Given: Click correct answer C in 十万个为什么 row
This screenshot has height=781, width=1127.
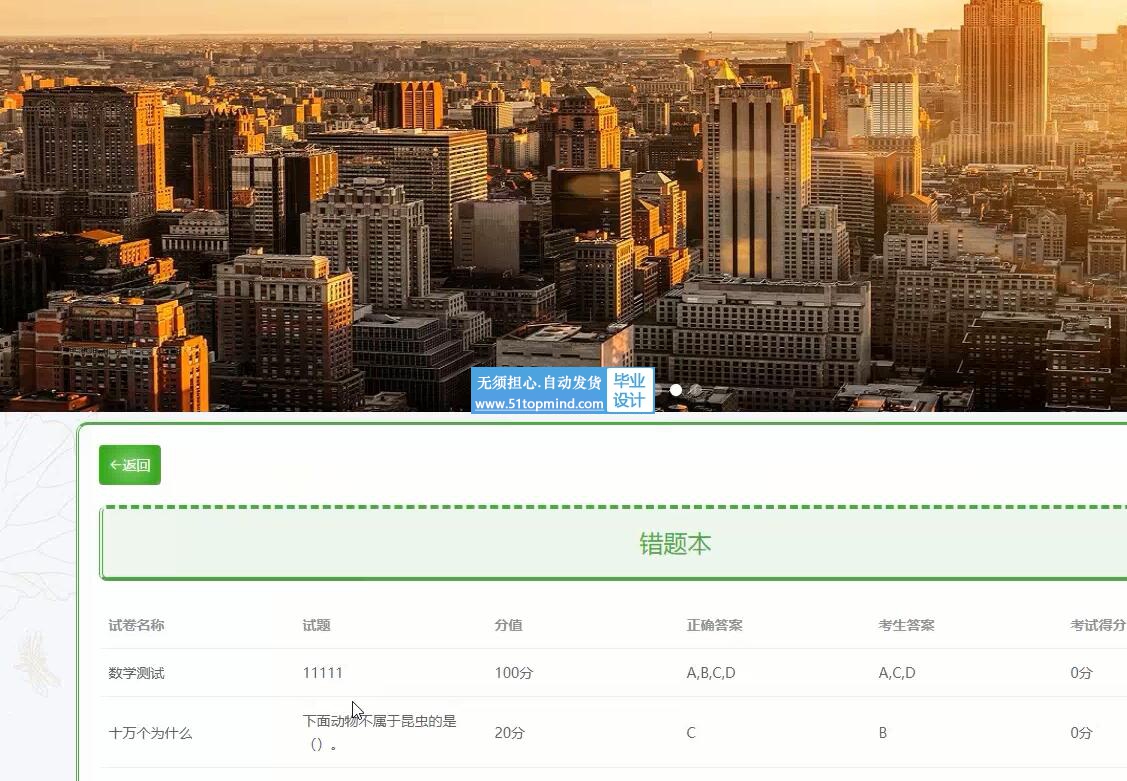Looking at the screenshot, I should point(691,733).
